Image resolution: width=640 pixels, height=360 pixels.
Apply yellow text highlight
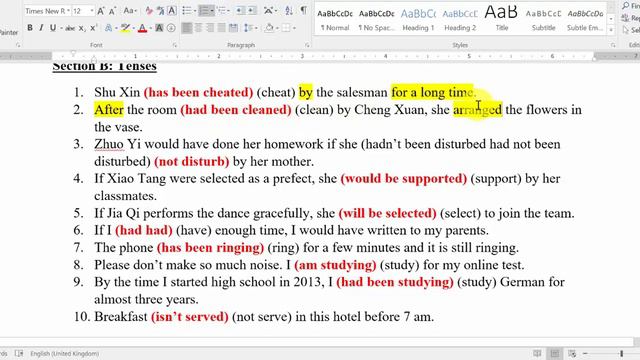[125, 28]
